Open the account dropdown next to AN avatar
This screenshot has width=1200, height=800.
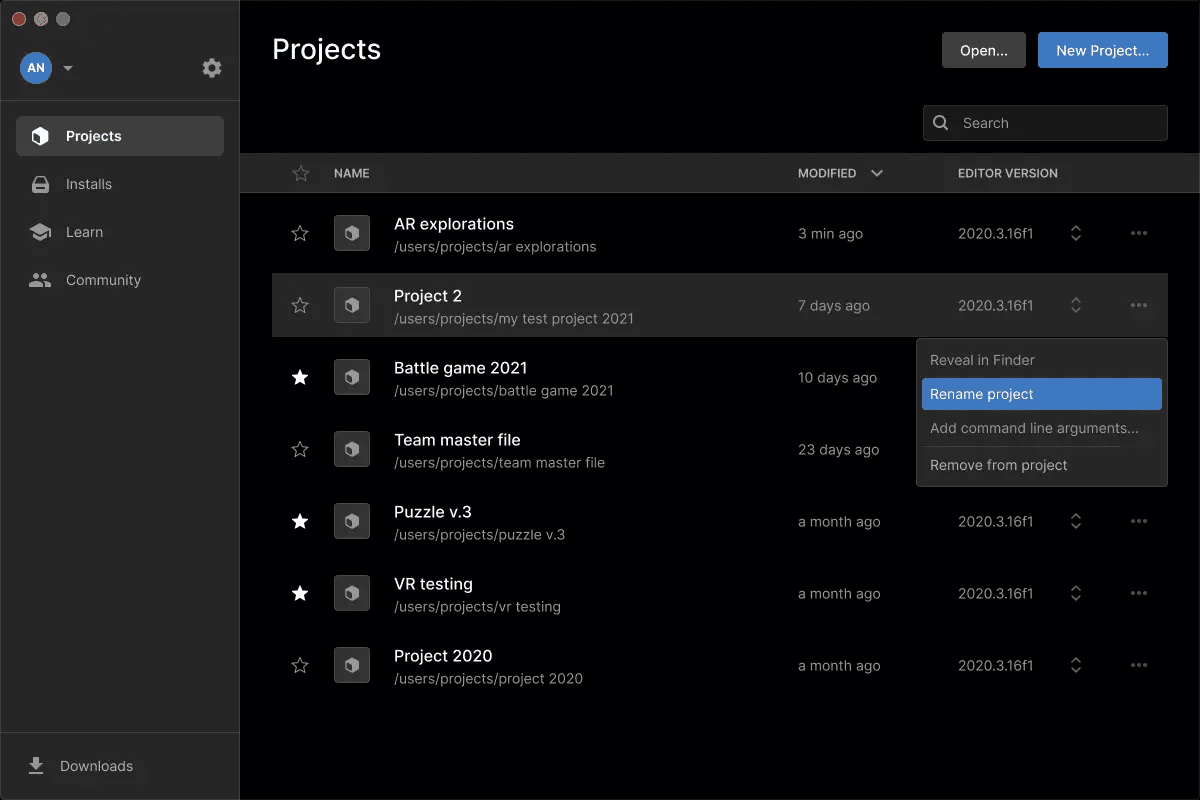click(x=68, y=68)
